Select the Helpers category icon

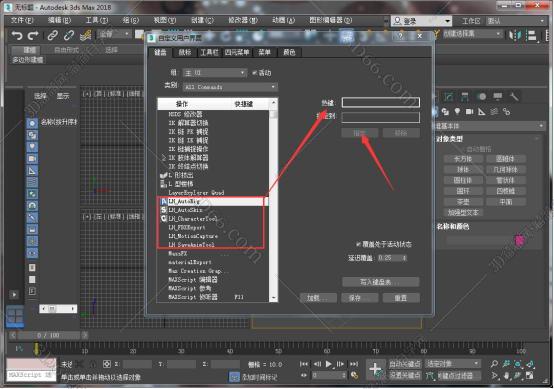point(482,112)
